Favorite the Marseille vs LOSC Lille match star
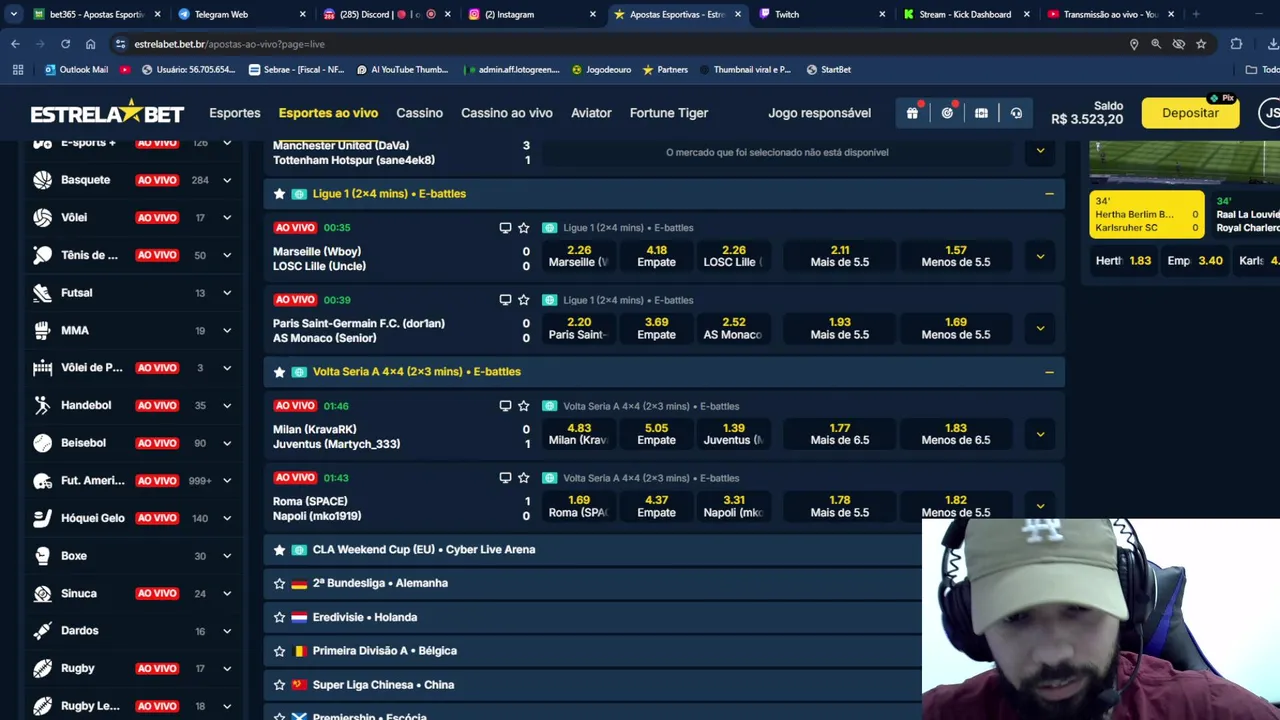Viewport: 1280px width, 720px height. pos(523,228)
